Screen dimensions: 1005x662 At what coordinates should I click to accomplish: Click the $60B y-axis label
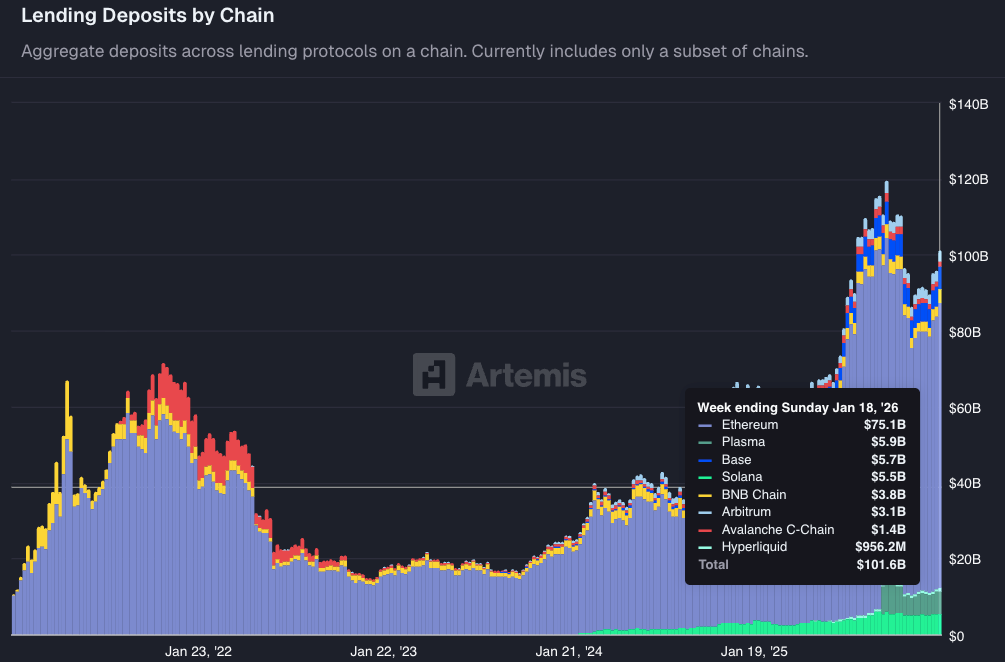(x=965, y=408)
